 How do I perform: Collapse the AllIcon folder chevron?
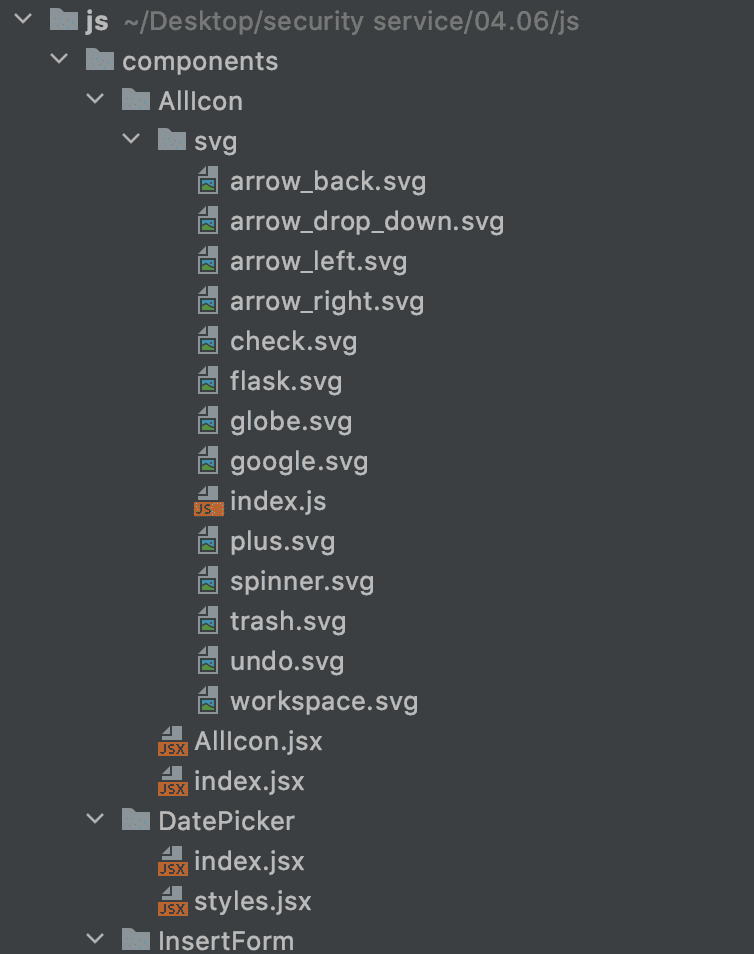pos(95,100)
